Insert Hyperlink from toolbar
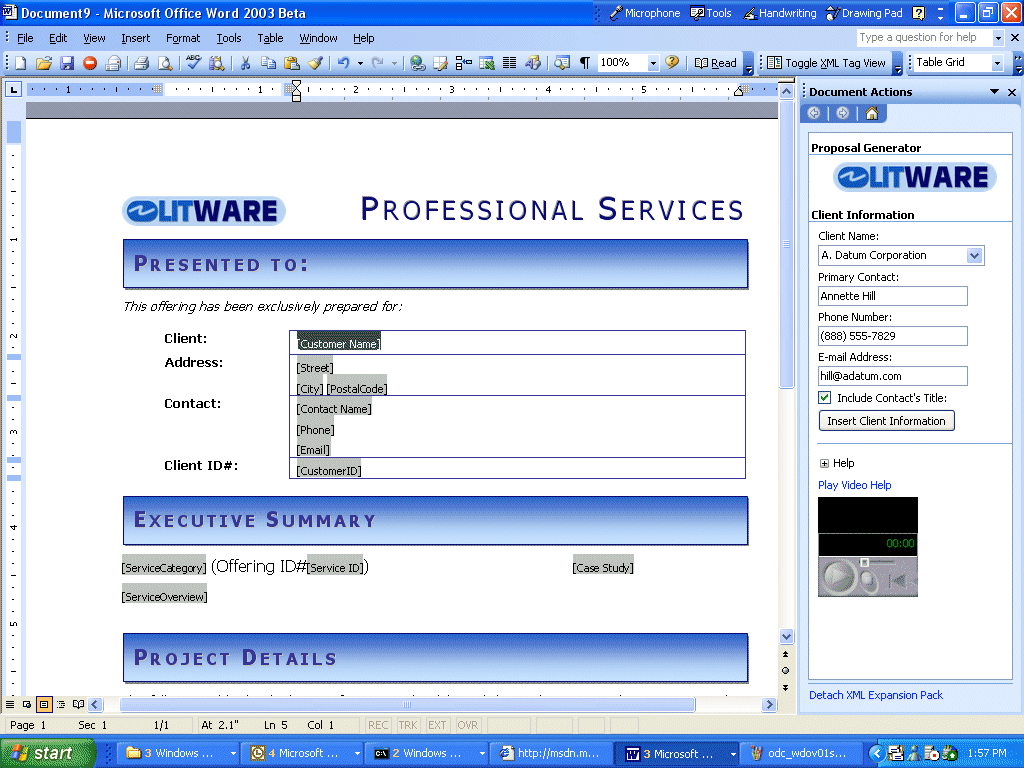Image resolution: width=1024 pixels, height=768 pixels. [418, 63]
